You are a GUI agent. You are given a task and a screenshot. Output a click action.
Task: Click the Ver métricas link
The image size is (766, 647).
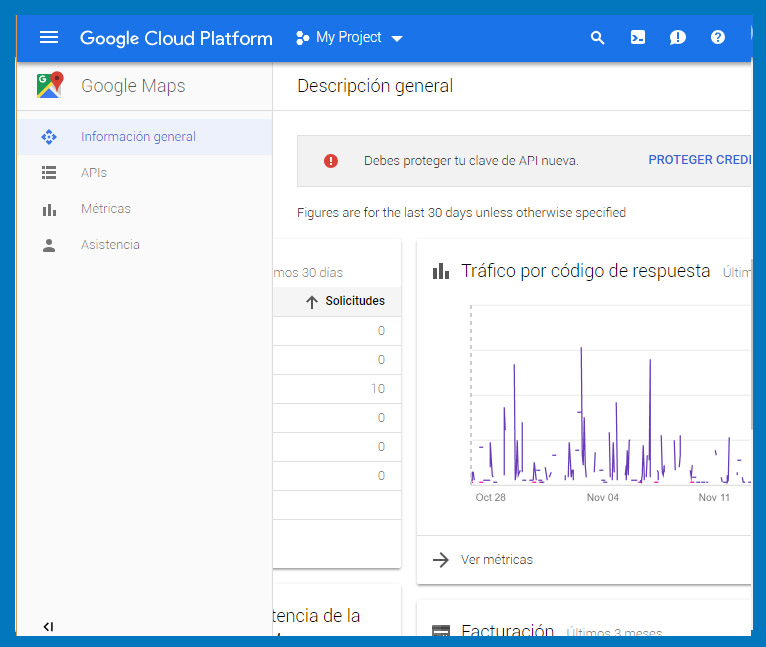pyautogui.click(x=496, y=560)
